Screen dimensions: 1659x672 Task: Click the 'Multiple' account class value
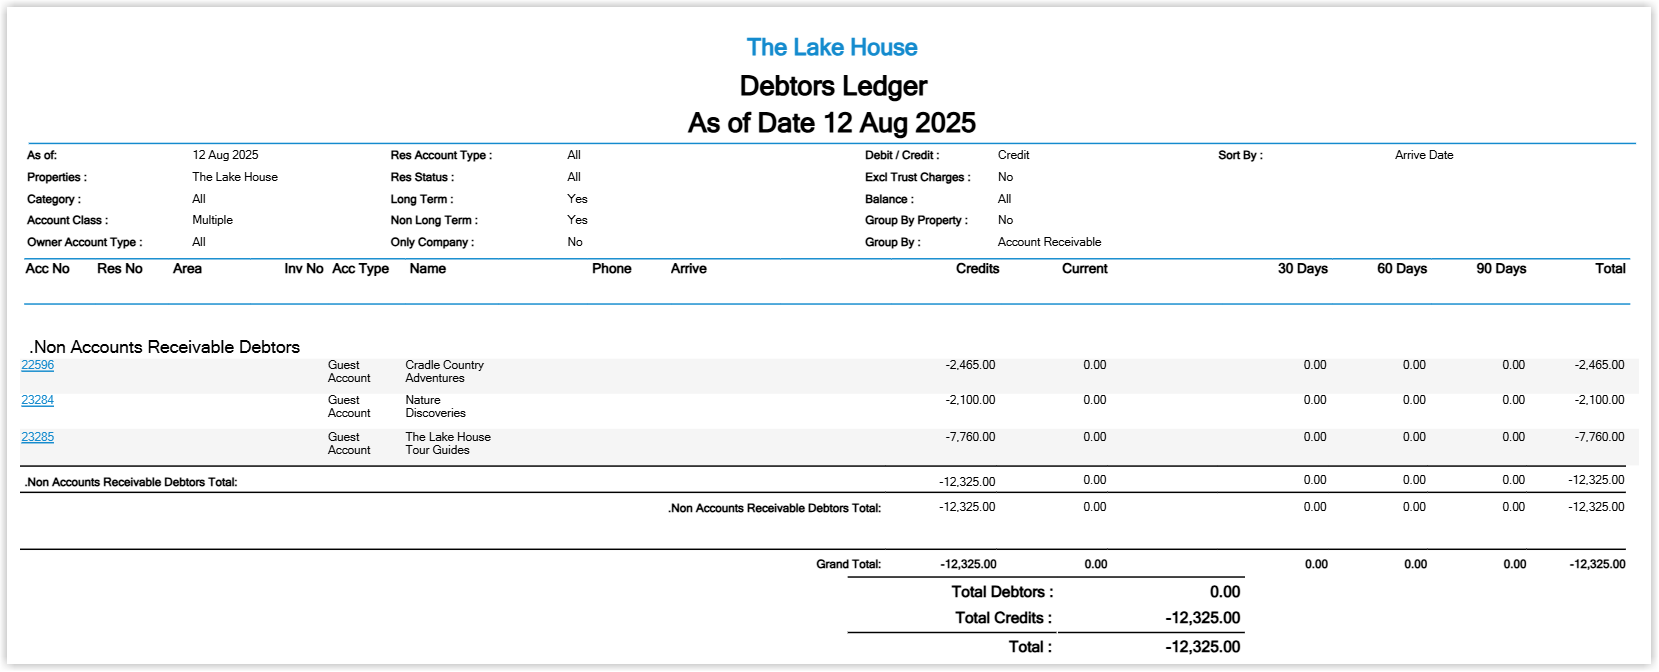[213, 220]
